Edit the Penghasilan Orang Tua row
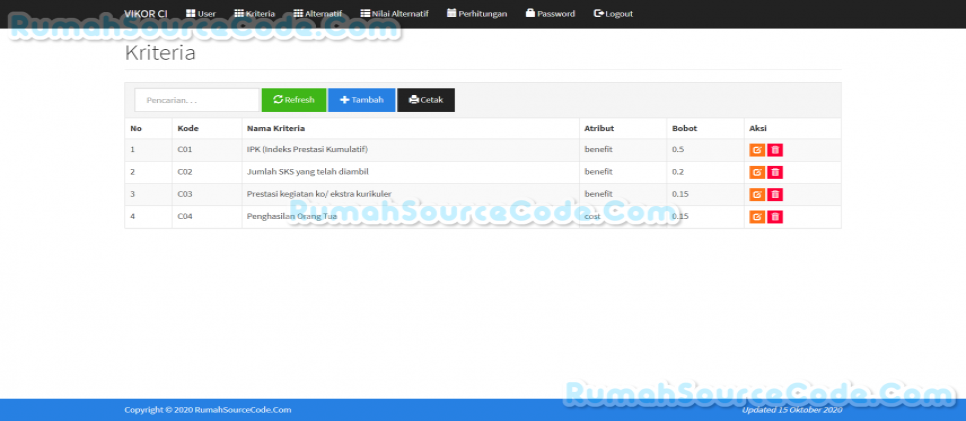The height and width of the screenshot is (421, 966). (x=757, y=216)
